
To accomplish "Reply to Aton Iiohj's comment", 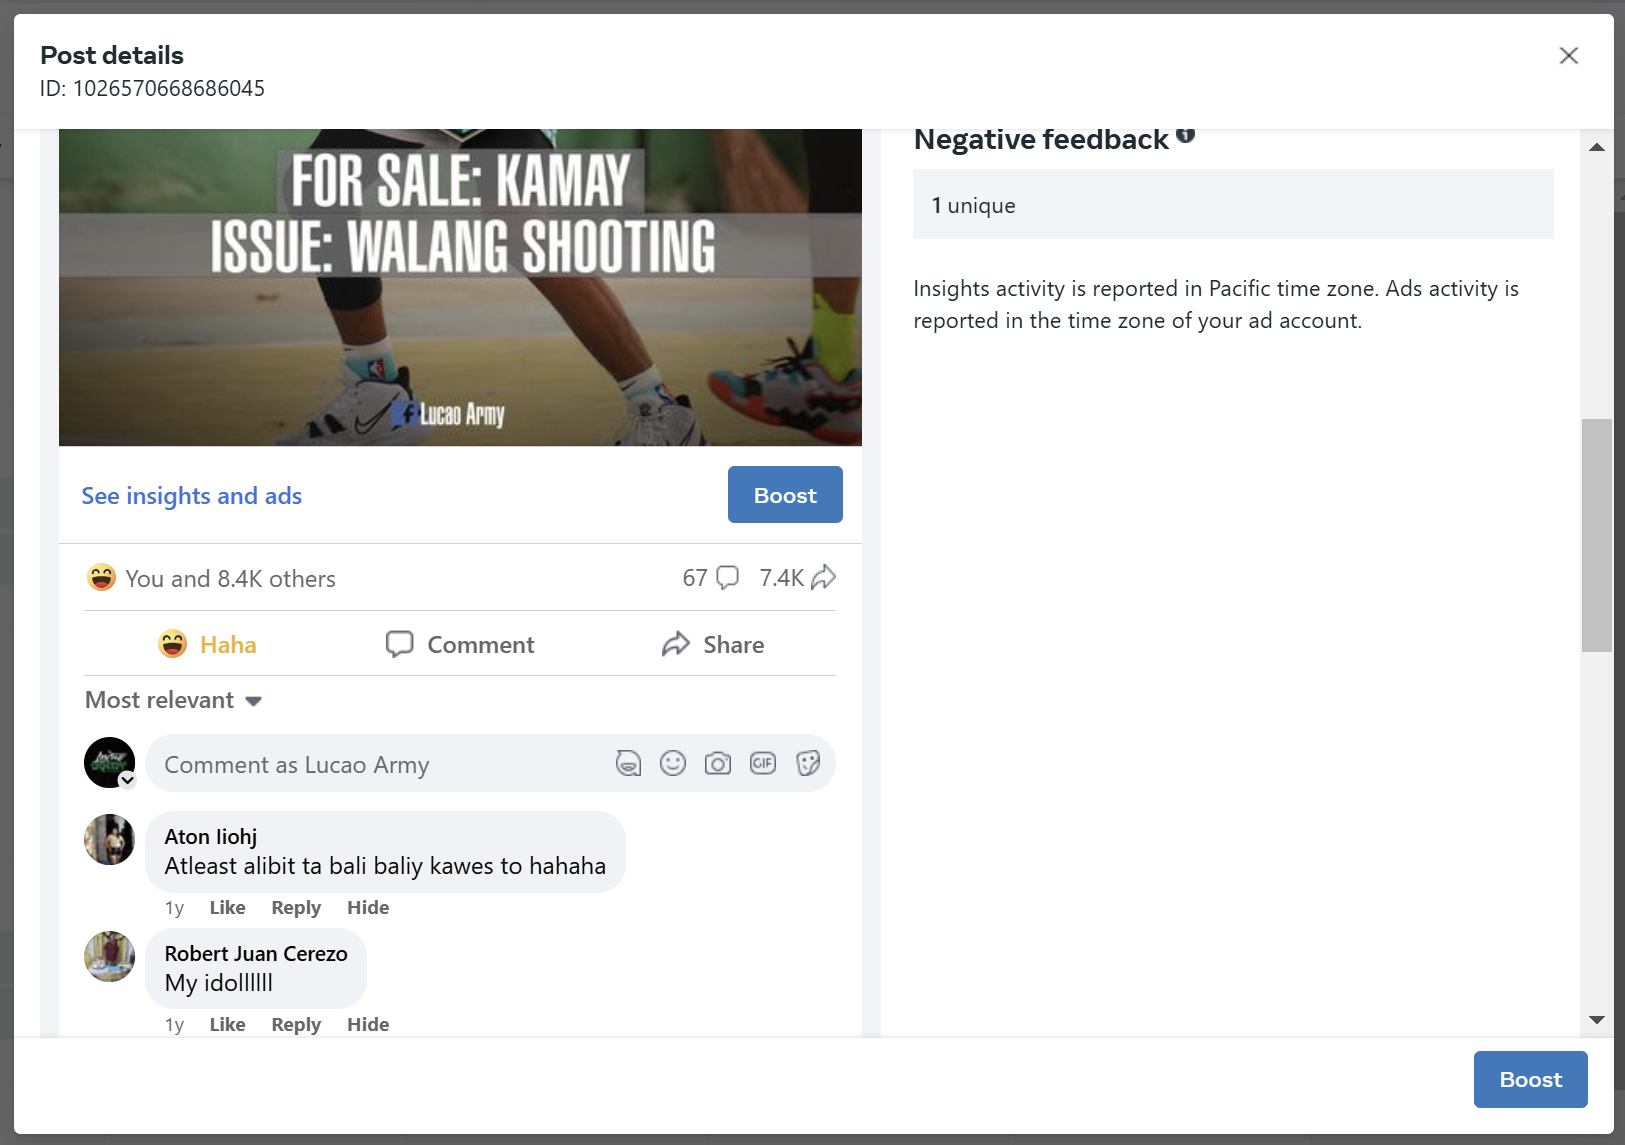I will (x=296, y=908).
